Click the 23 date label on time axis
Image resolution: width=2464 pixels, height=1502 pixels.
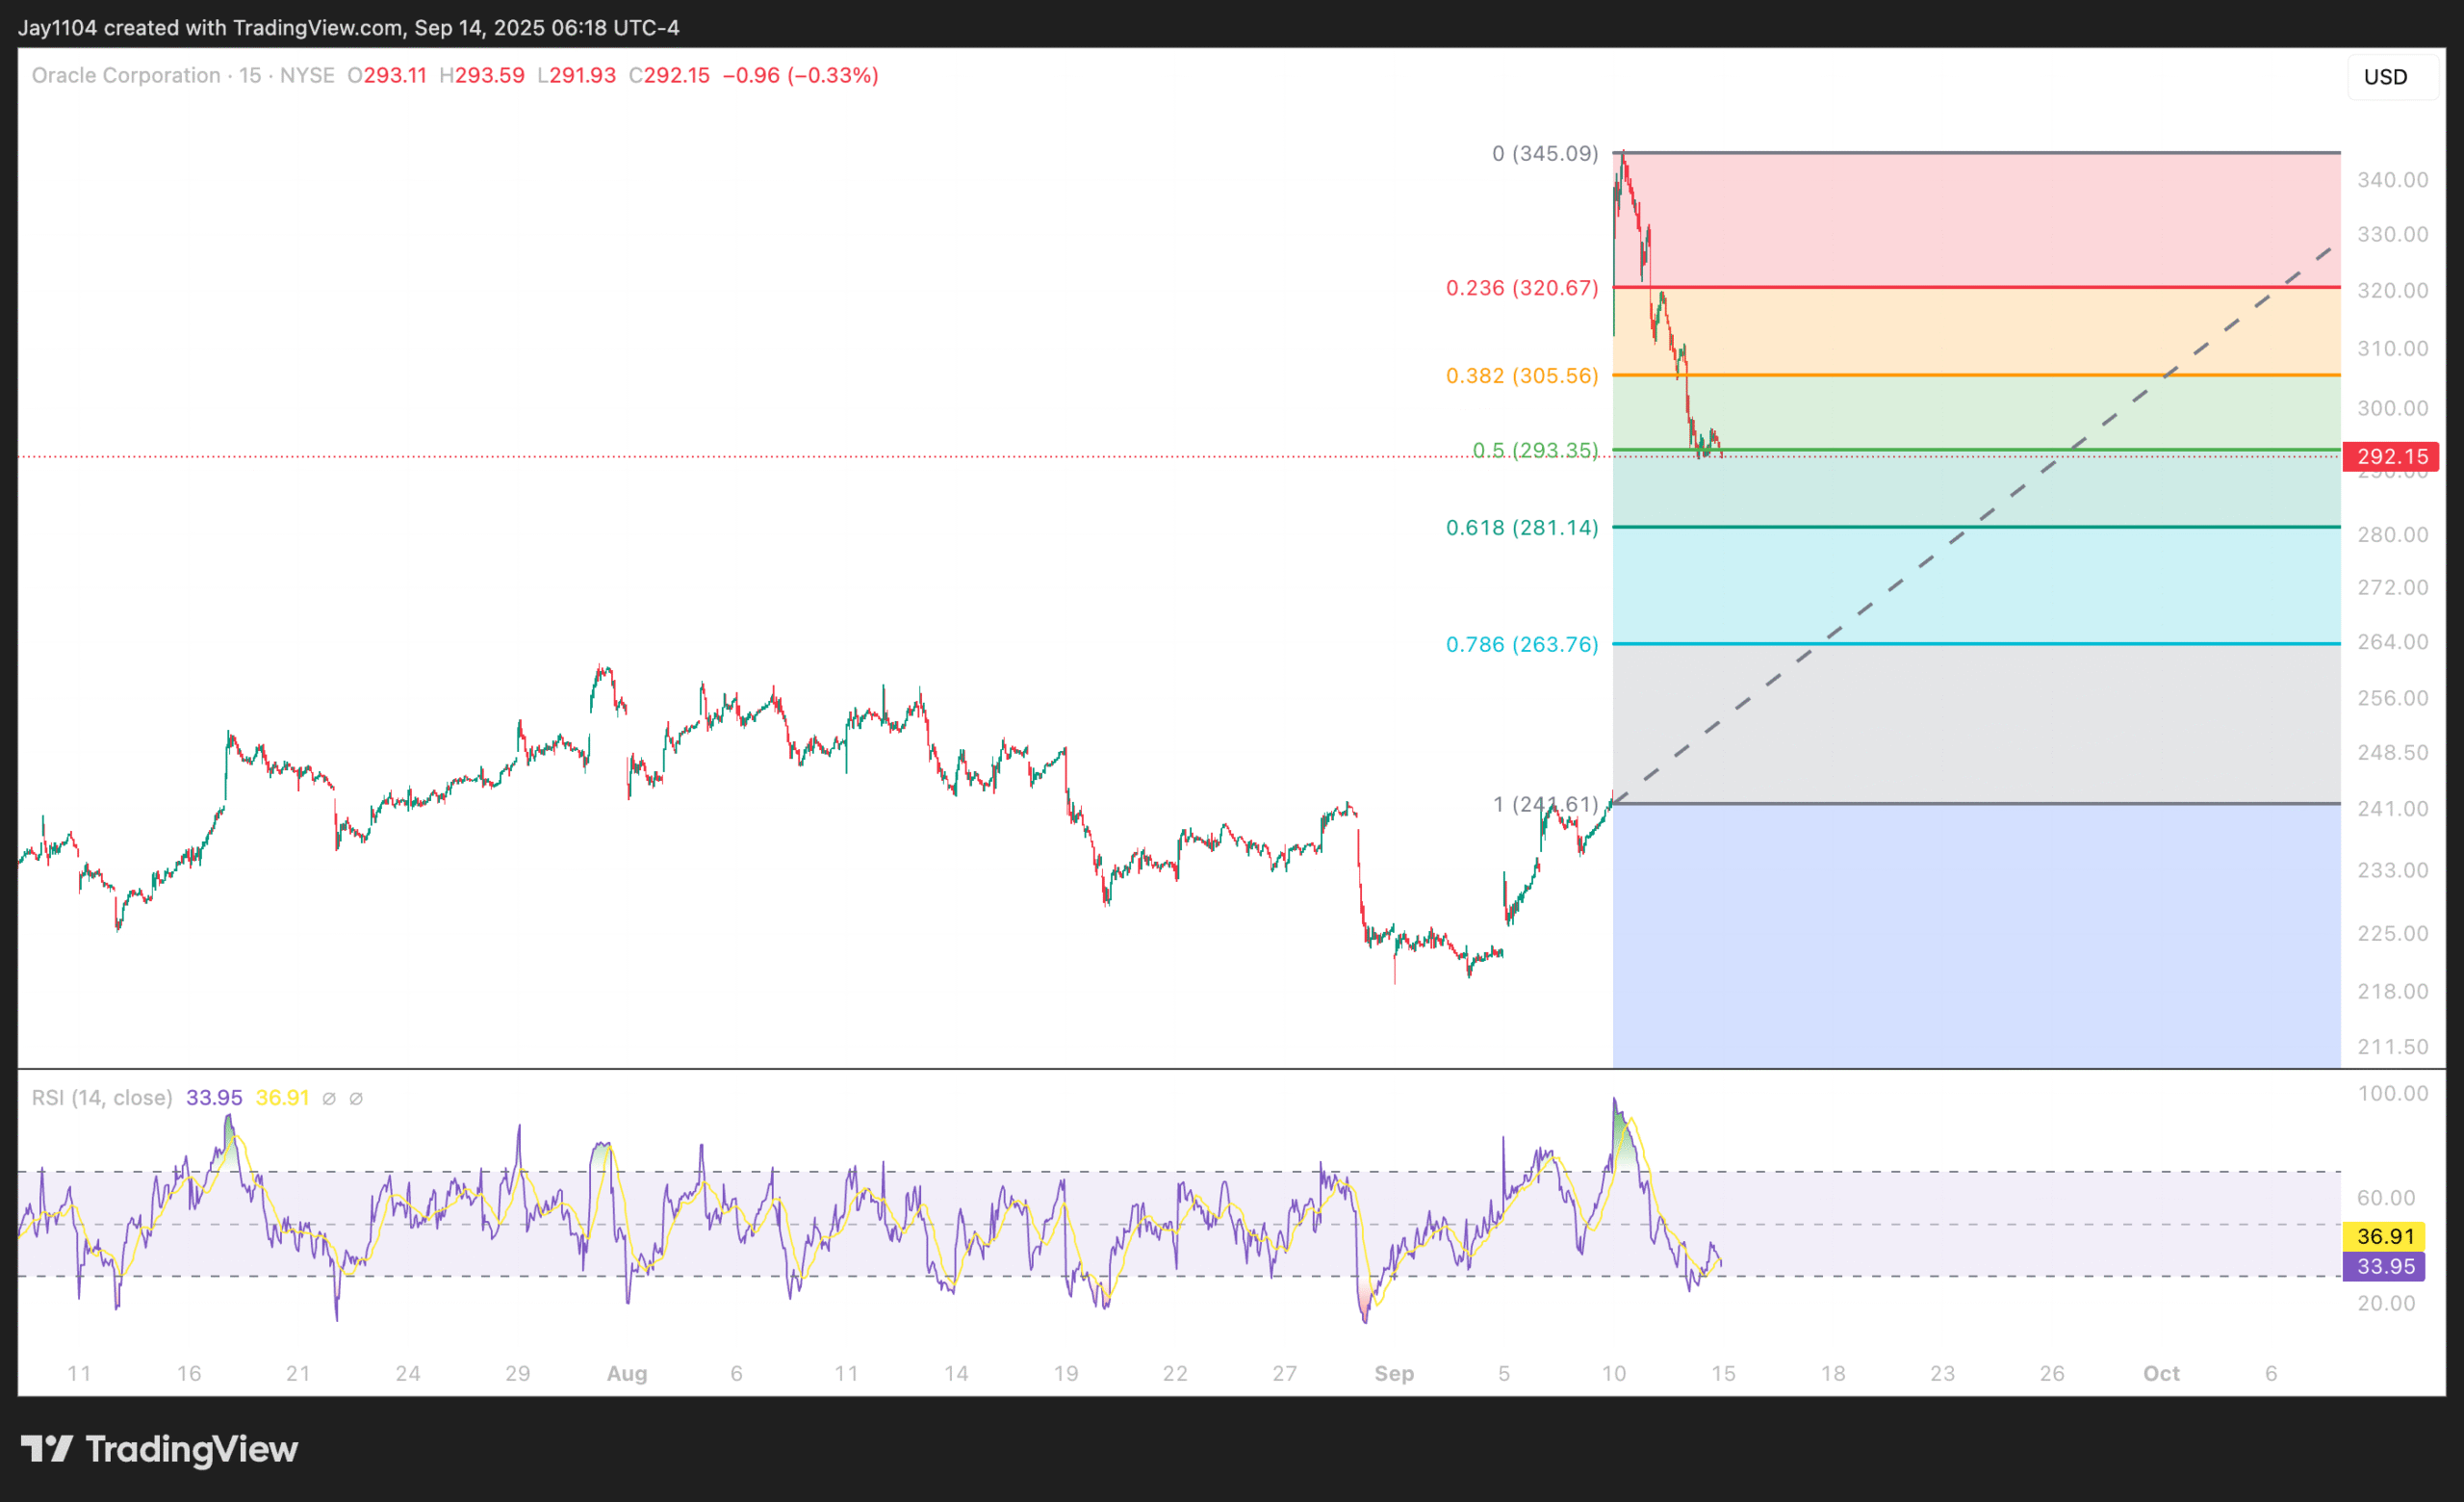point(1942,1374)
